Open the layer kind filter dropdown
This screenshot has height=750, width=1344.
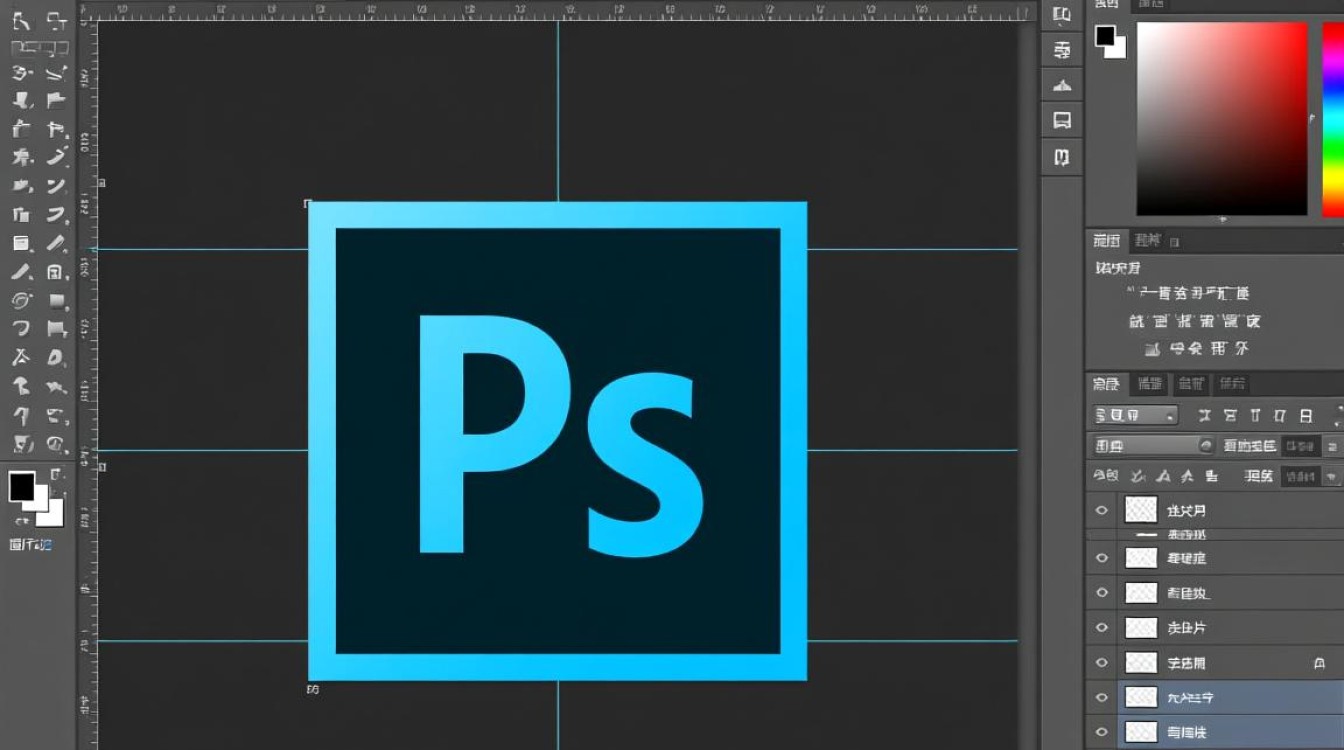pyautogui.click(x=1135, y=415)
